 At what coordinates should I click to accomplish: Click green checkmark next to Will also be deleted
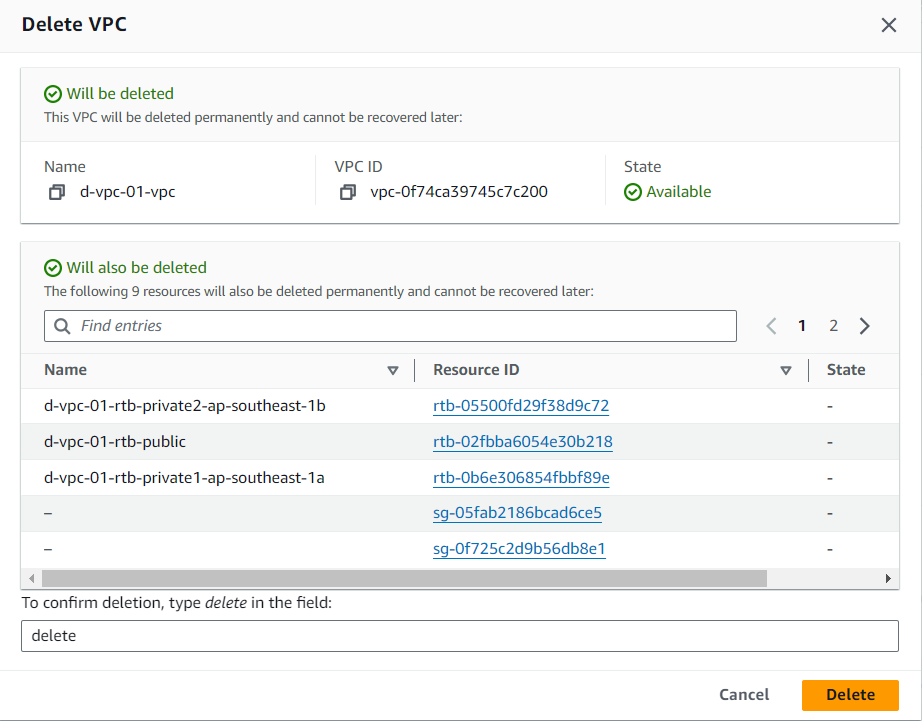pyautogui.click(x=52, y=267)
